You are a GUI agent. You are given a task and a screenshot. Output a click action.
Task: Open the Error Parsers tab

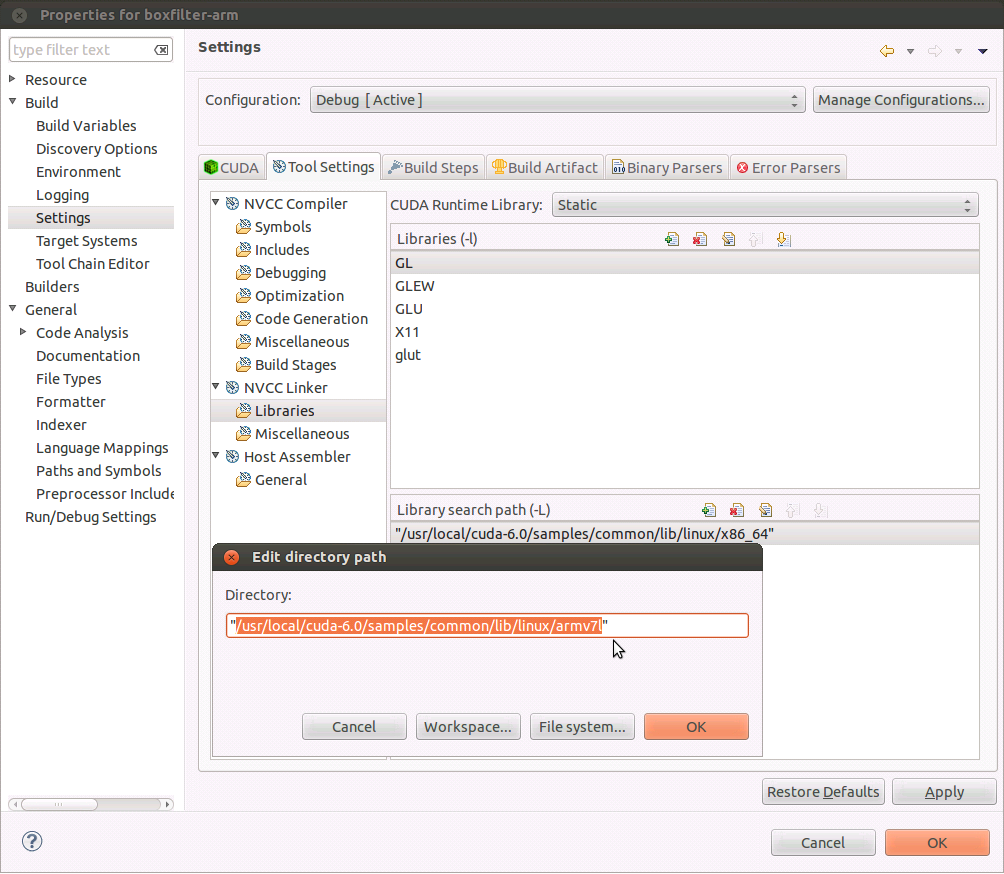click(788, 168)
